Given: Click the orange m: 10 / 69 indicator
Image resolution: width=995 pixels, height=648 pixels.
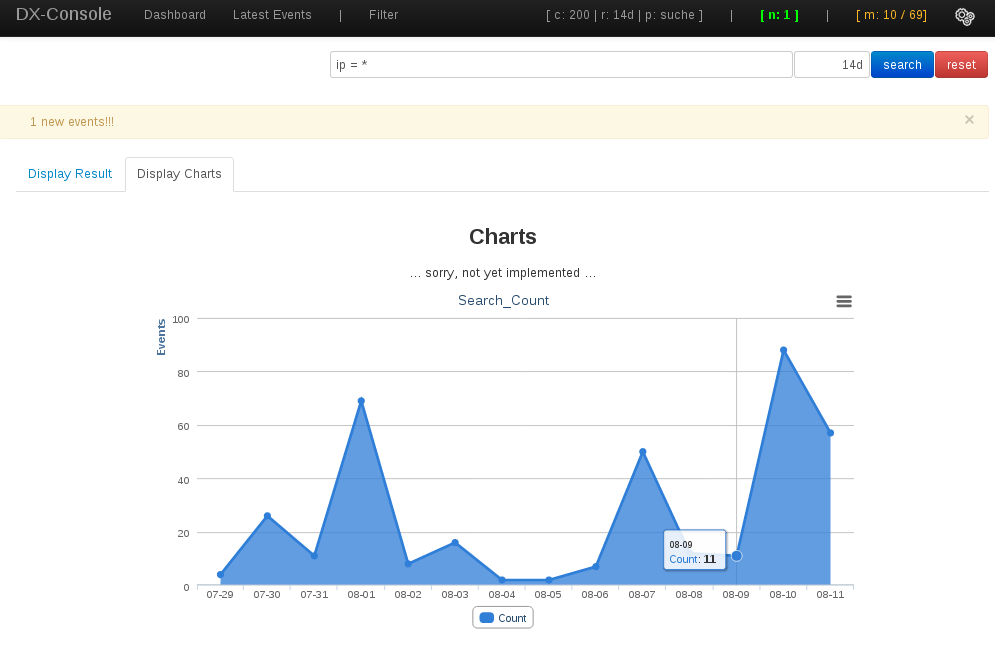Looking at the screenshot, I should point(891,15).
